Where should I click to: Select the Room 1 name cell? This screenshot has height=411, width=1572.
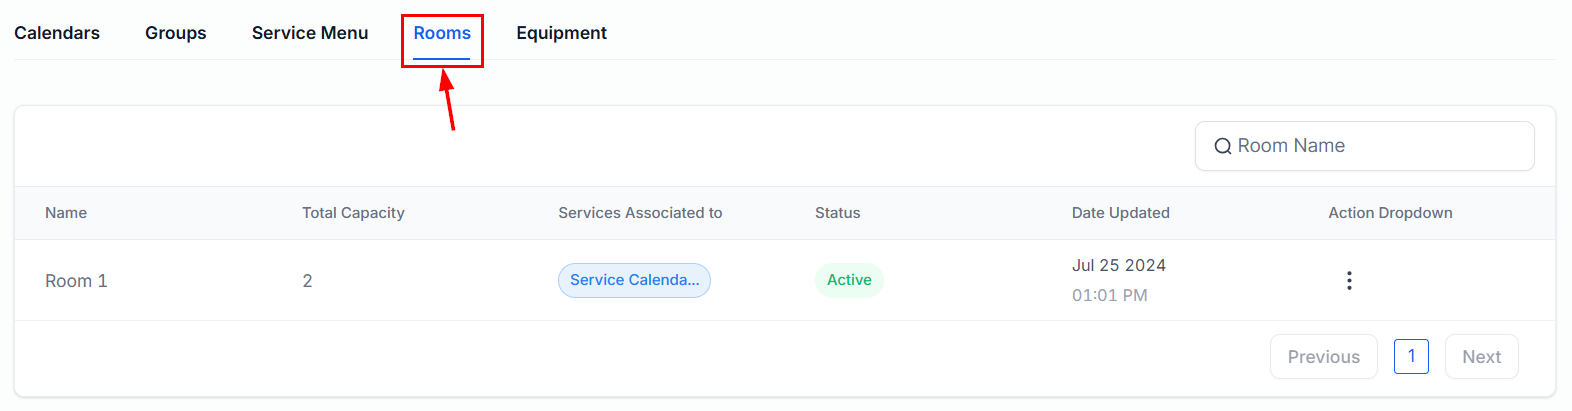coord(76,281)
